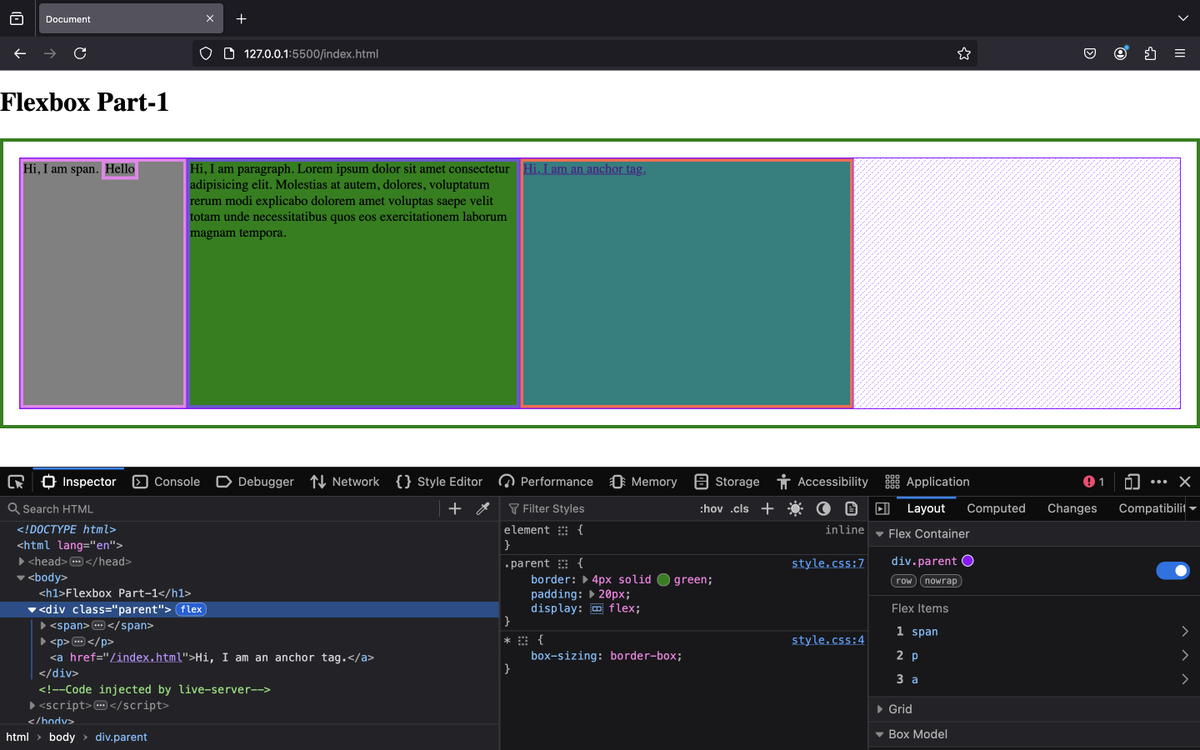Add a new style rule with plus icon
The width and height of the screenshot is (1200, 750).
(x=767, y=509)
